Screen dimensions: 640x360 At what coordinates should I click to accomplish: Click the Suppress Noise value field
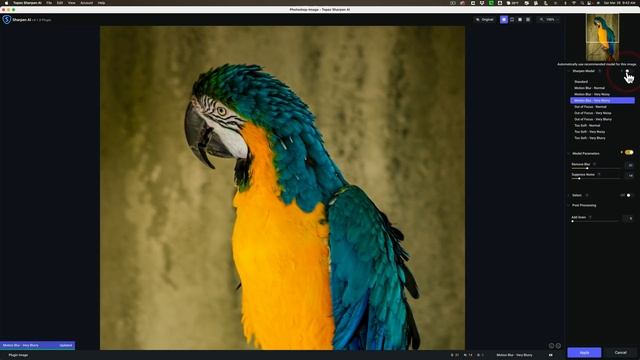[630, 176]
